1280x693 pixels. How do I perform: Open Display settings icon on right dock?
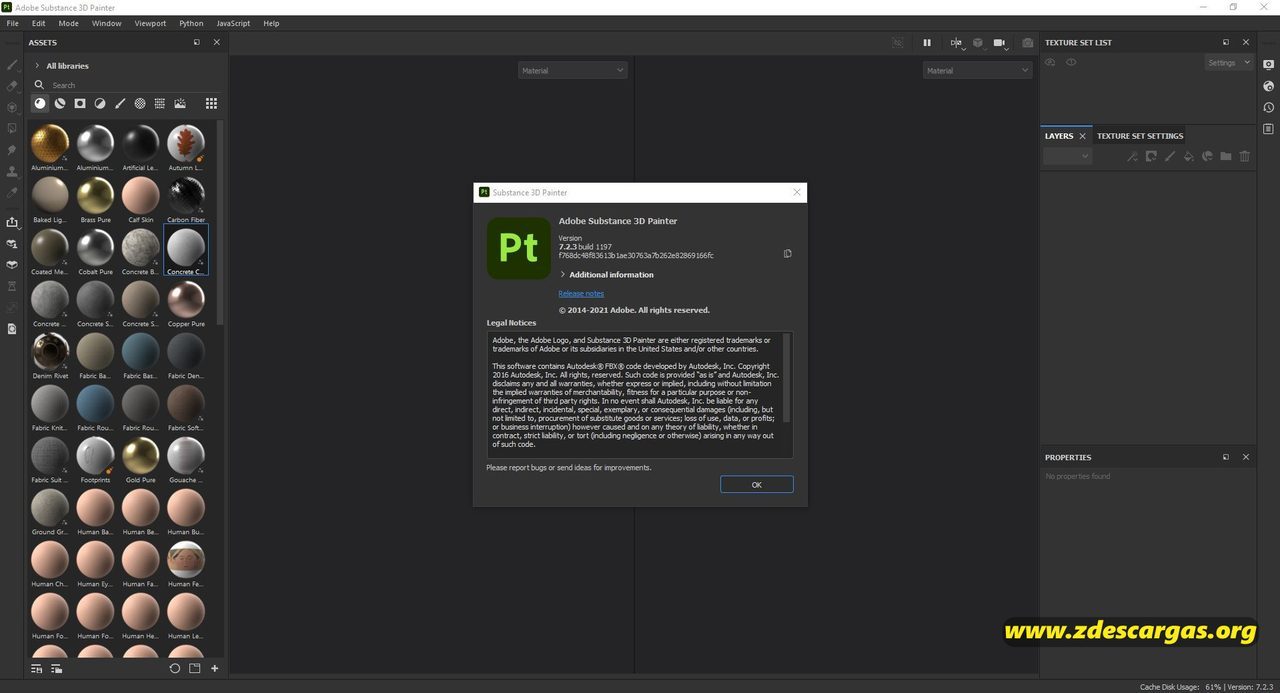click(1268, 65)
